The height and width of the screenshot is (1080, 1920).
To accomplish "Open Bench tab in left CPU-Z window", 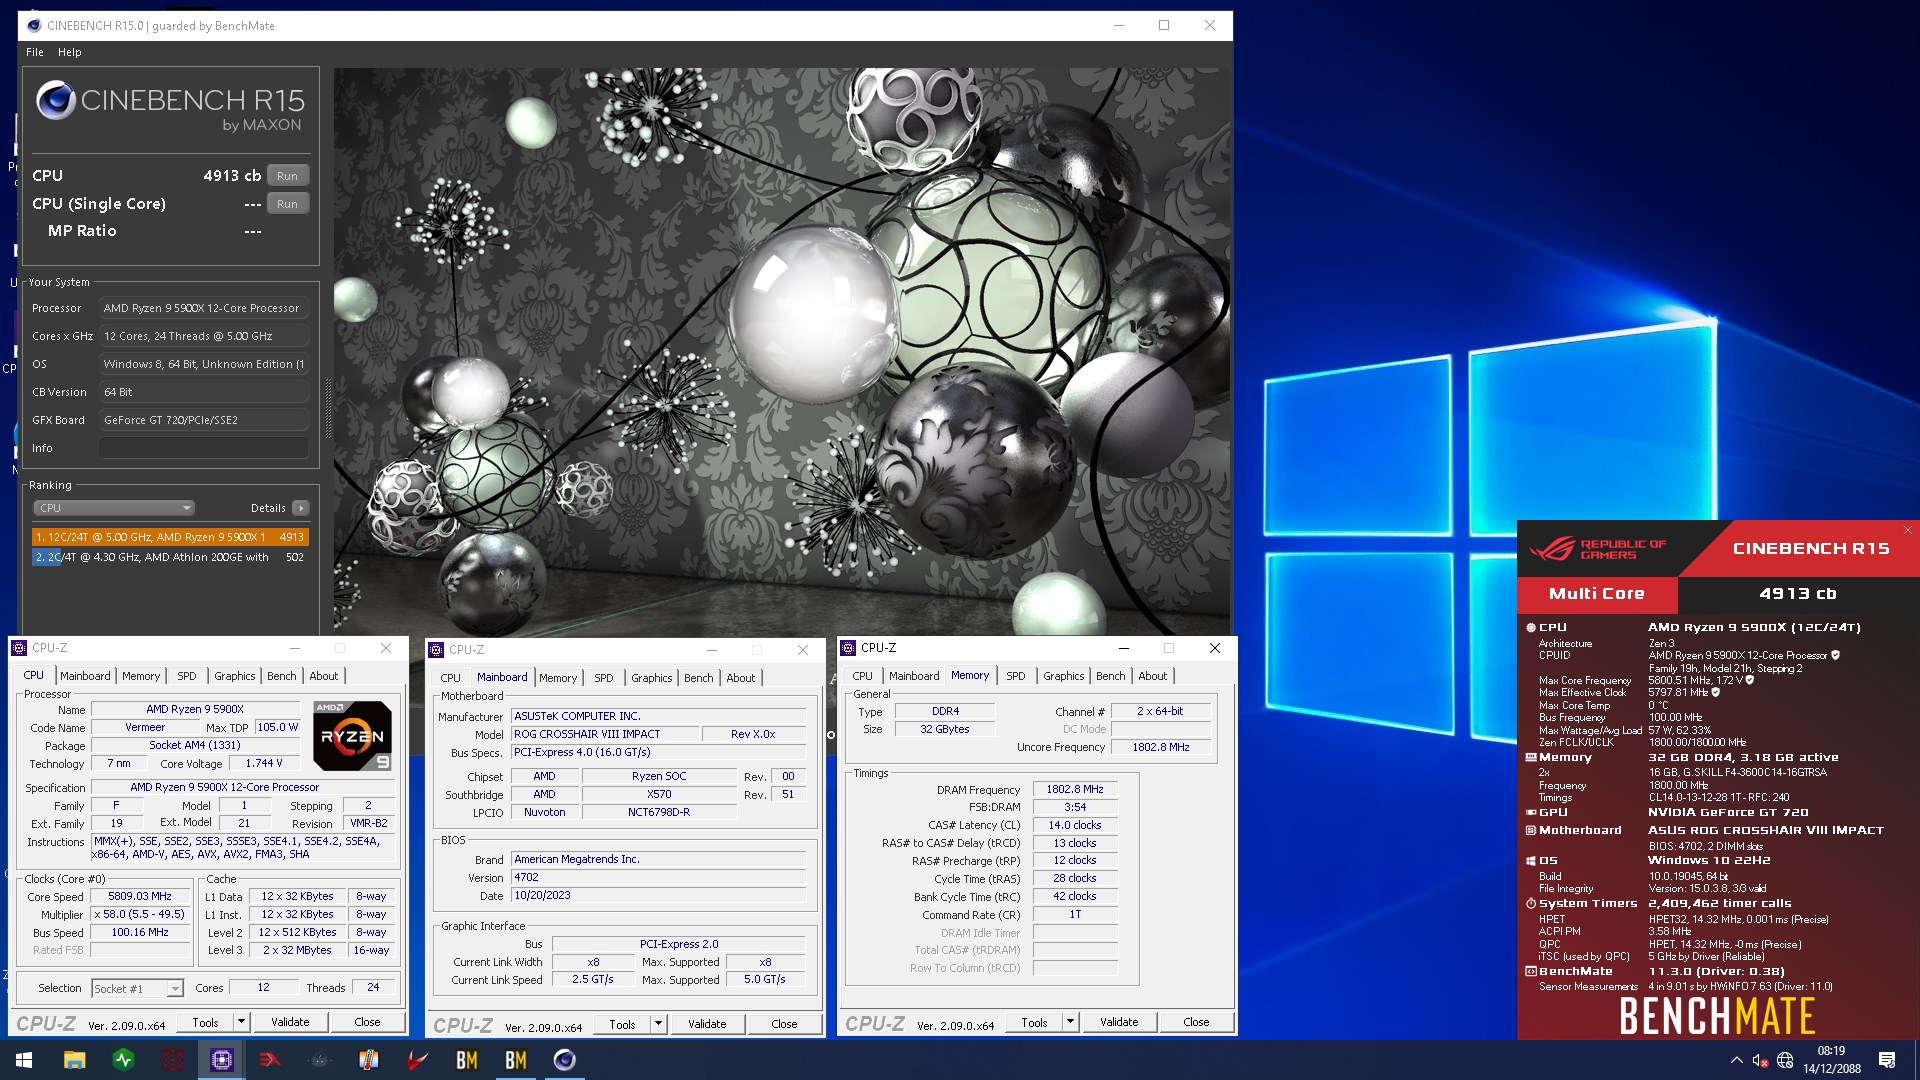I will 282,676.
